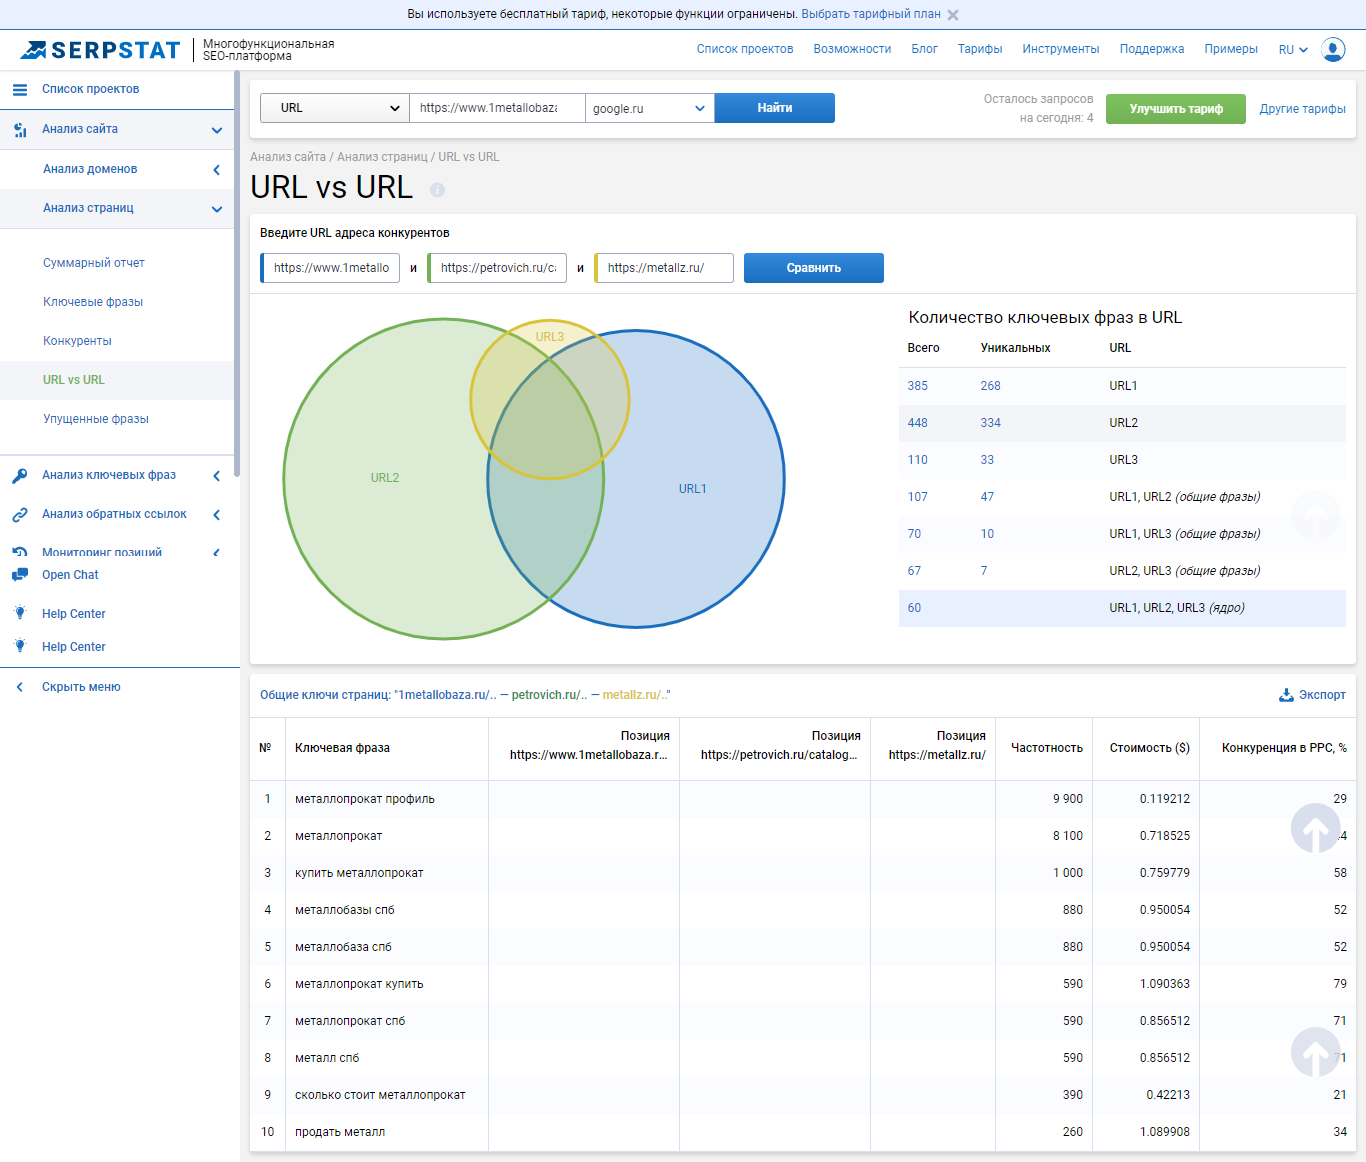Collapse the Анализ страниц chevron
The height and width of the screenshot is (1162, 1366).
pyautogui.click(x=217, y=209)
